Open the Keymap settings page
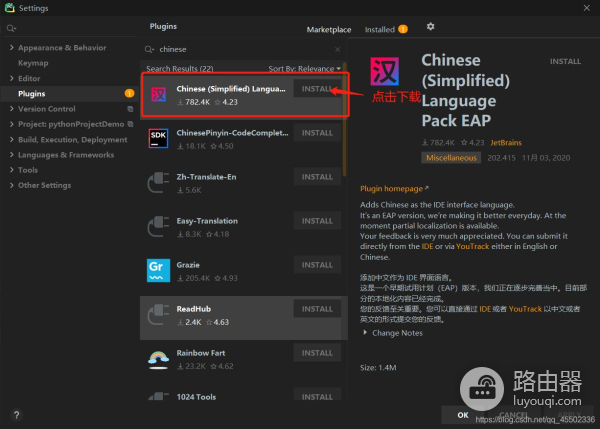The width and height of the screenshot is (600, 429). pos(33,63)
